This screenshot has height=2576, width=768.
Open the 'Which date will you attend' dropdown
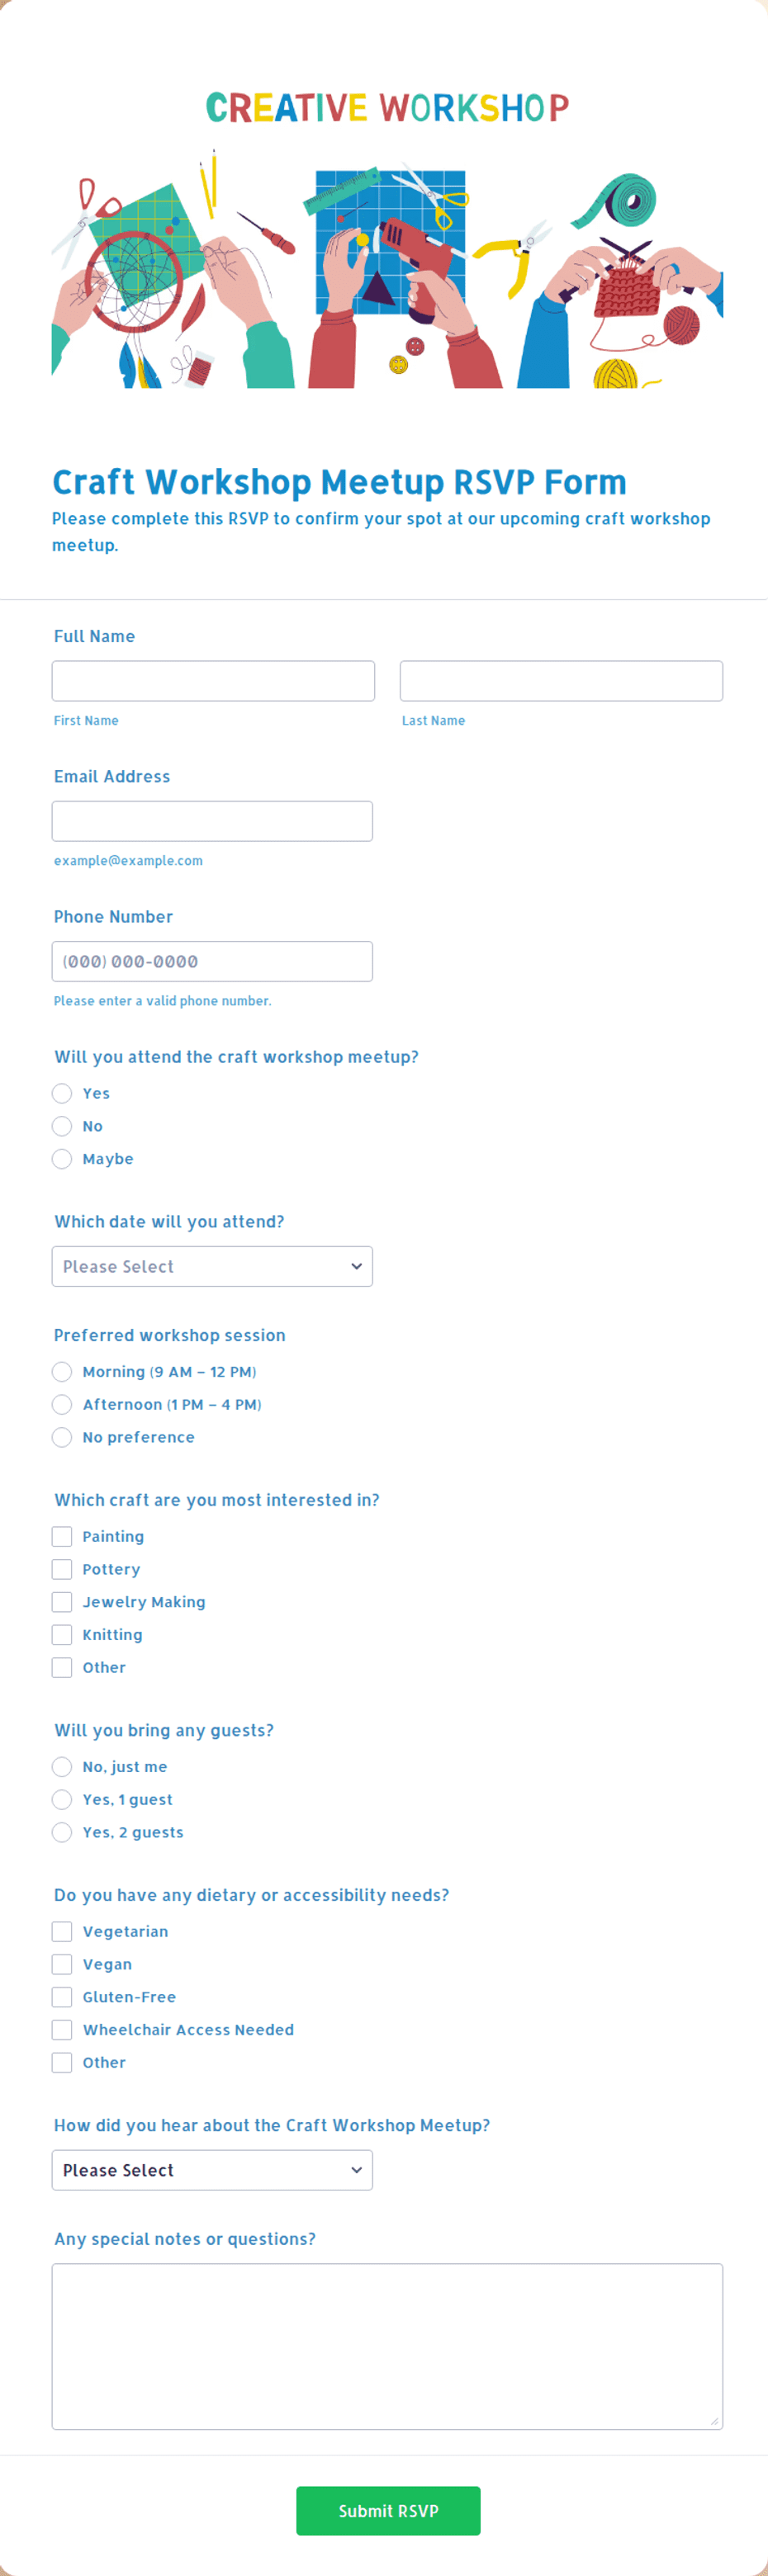click(212, 1266)
